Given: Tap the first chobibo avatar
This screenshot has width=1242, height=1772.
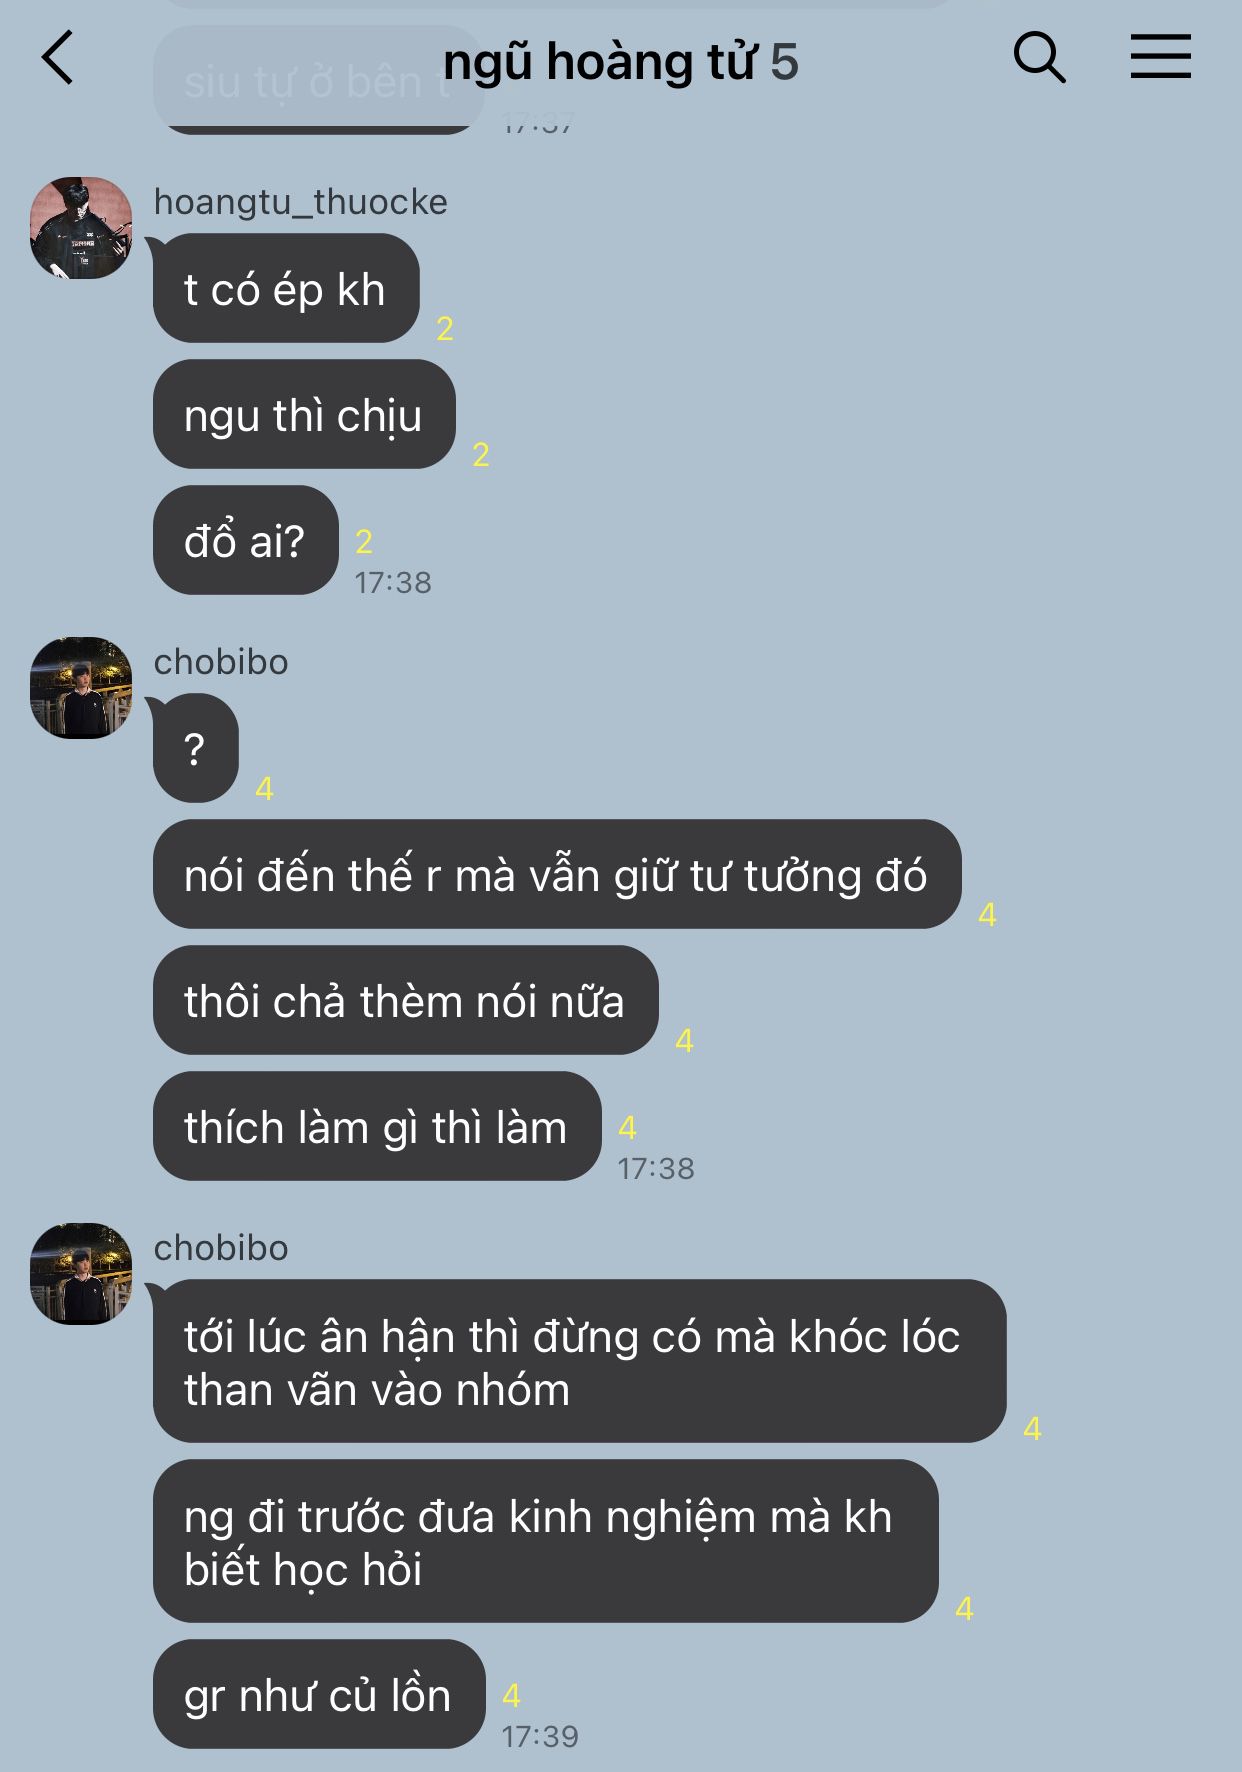Looking at the screenshot, I should [x=81, y=688].
